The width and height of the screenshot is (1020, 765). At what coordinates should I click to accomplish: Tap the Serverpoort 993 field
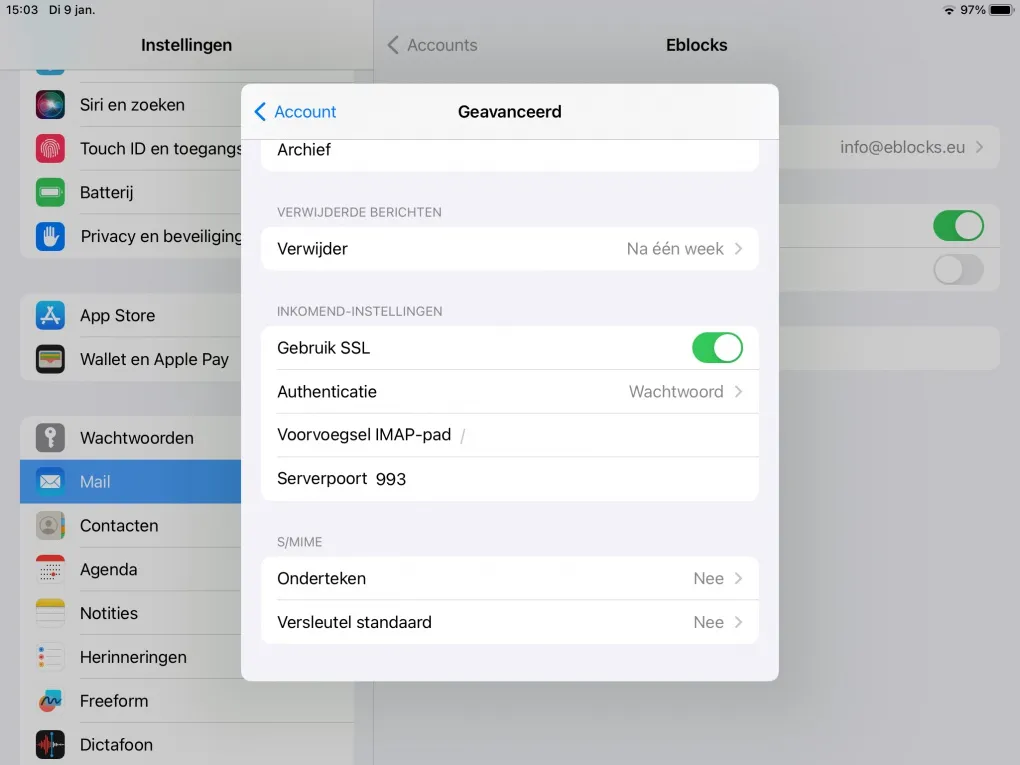[560, 479]
